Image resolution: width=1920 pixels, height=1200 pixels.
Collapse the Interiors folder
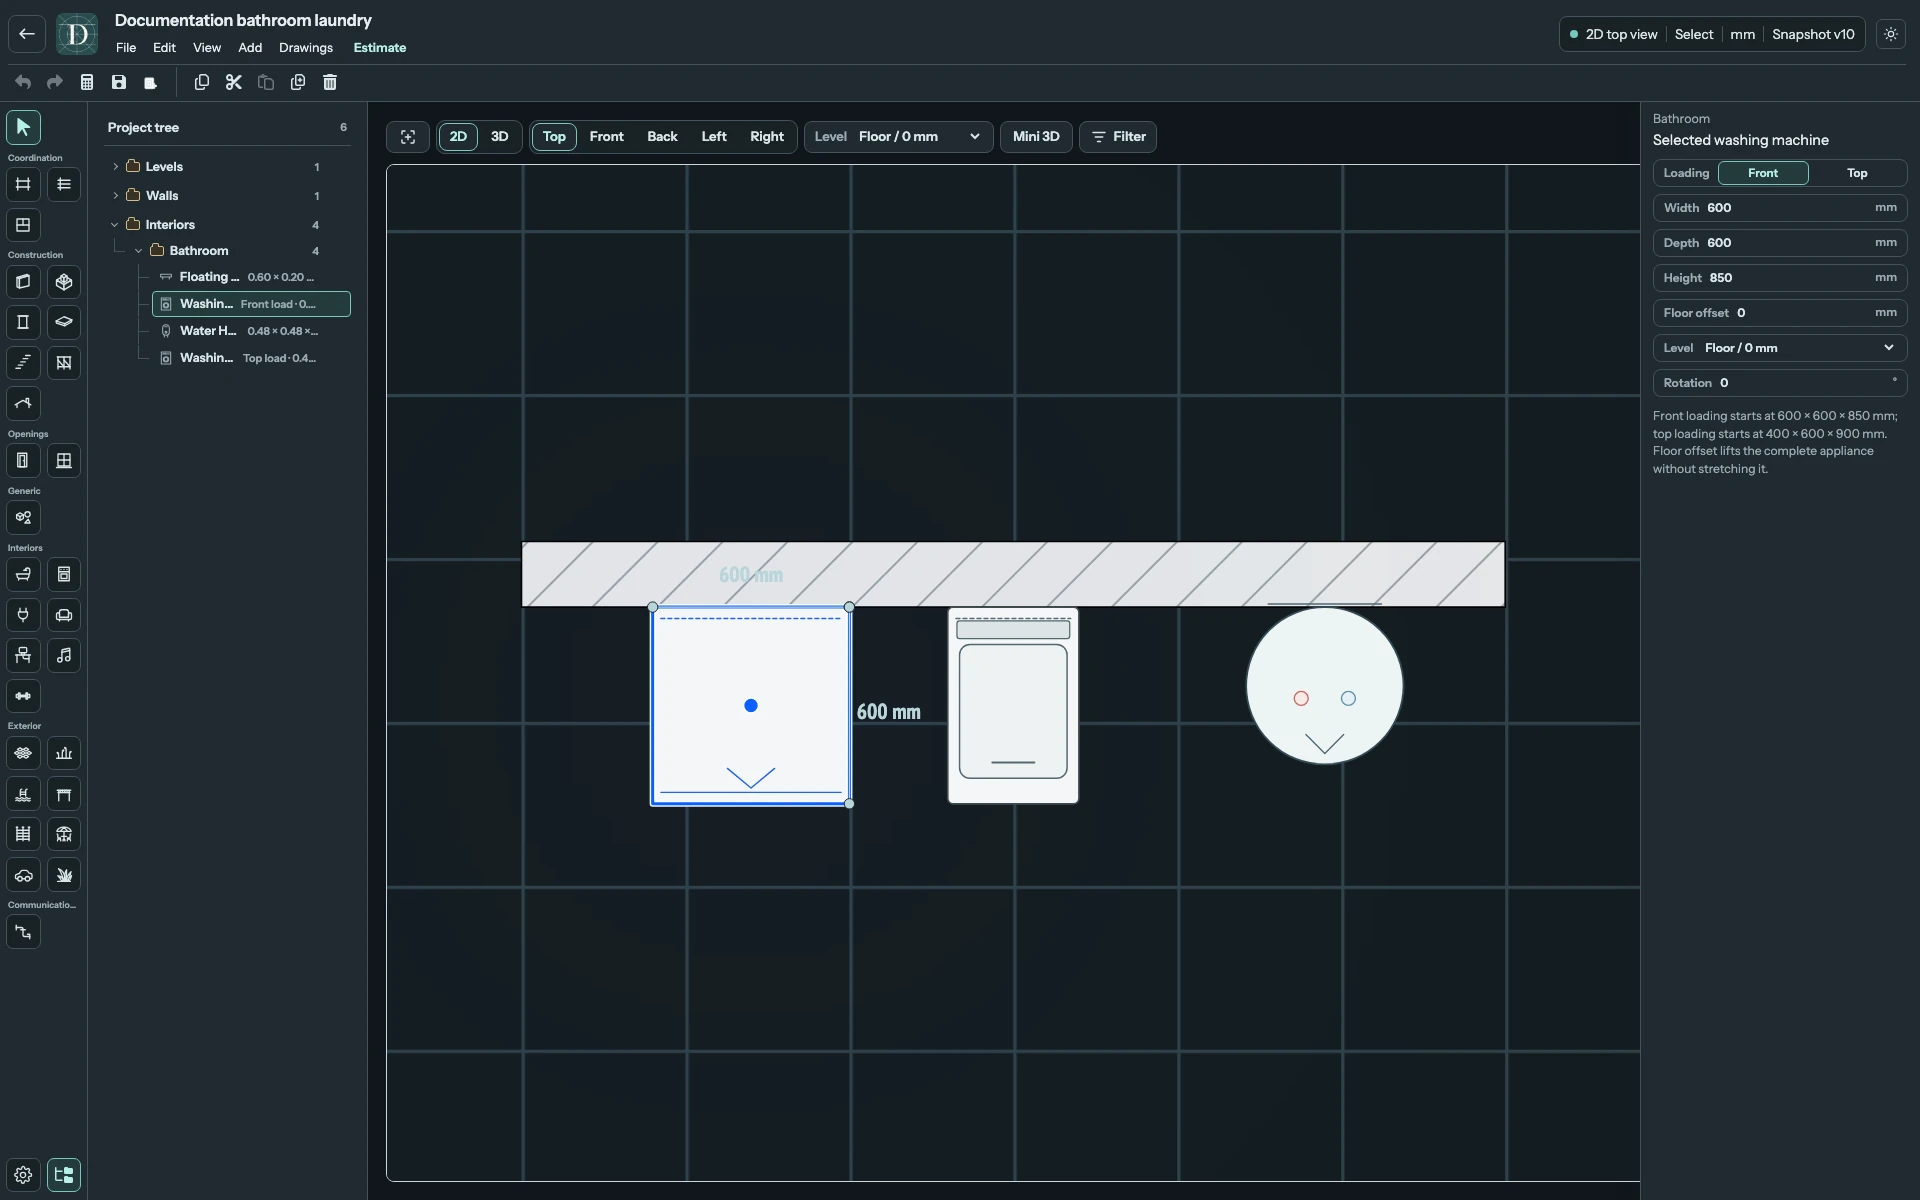point(115,225)
